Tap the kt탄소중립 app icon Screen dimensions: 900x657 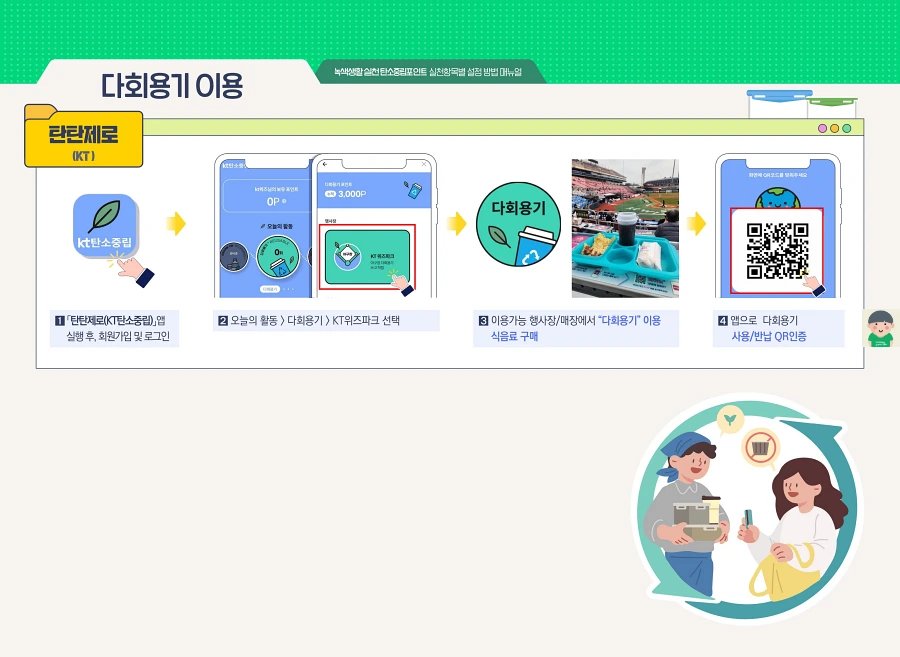(x=105, y=226)
